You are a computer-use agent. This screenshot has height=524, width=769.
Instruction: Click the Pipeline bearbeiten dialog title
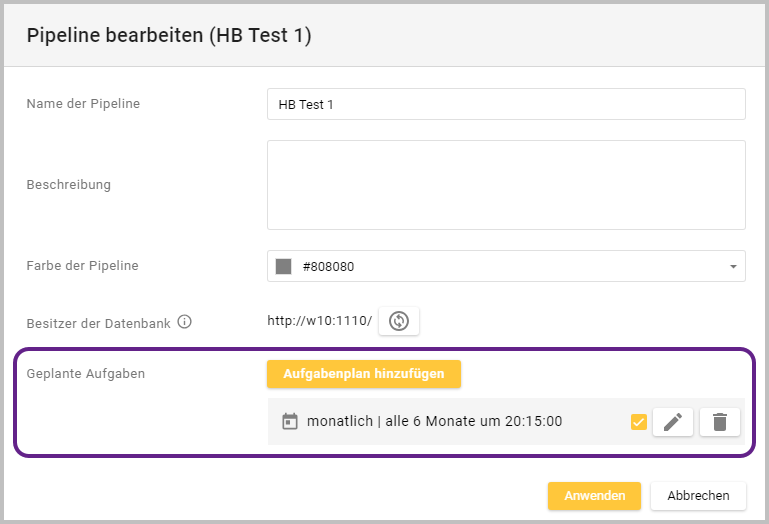pyautogui.click(x=169, y=36)
